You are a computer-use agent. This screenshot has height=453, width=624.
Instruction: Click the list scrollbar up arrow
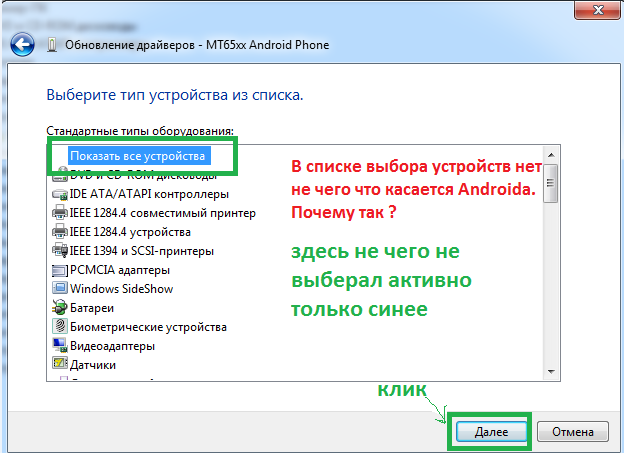click(x=551, y=155)
